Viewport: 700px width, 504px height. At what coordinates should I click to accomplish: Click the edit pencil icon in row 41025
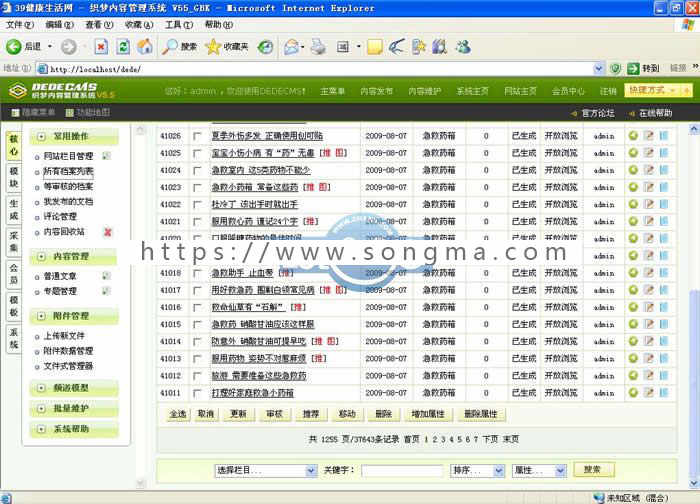pyautogui.click(x=649, y=153)
